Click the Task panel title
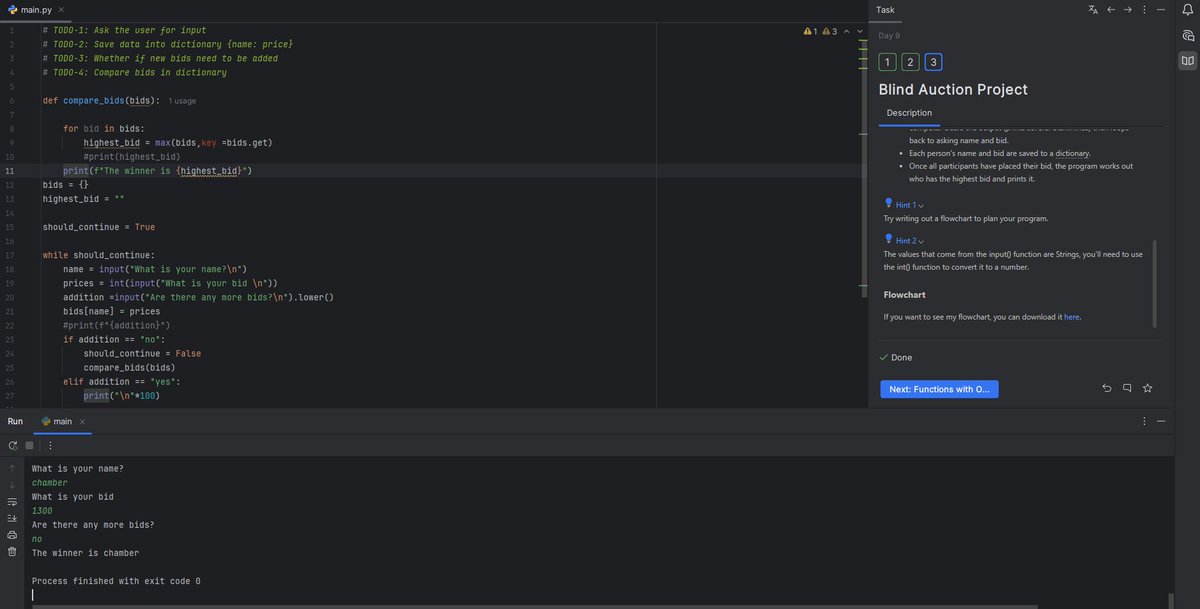This screenshot has height=609, width=1200. tap(885, 10)
